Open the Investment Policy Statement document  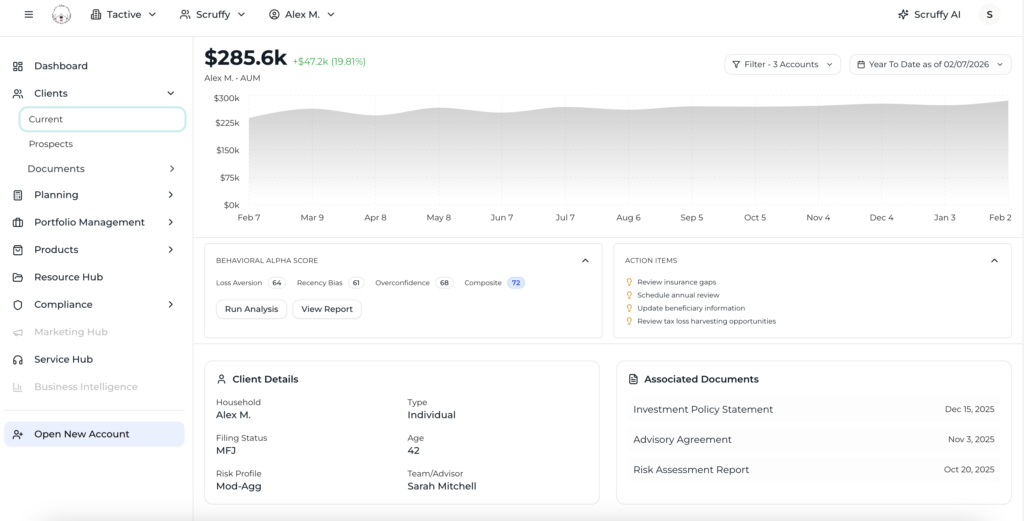703,409
